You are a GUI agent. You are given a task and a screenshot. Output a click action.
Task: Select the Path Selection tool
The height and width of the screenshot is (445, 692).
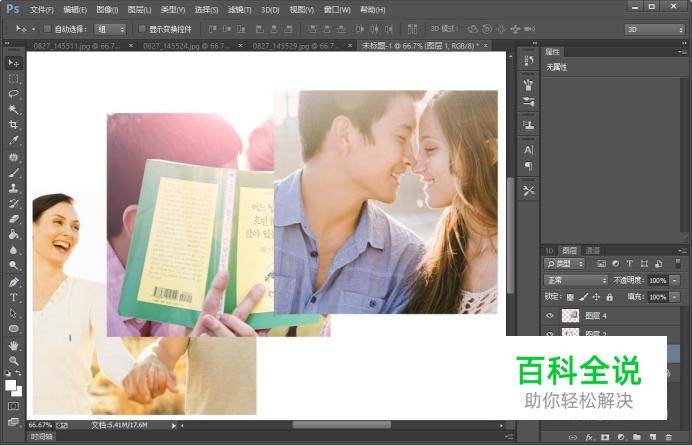coord(14,313)
